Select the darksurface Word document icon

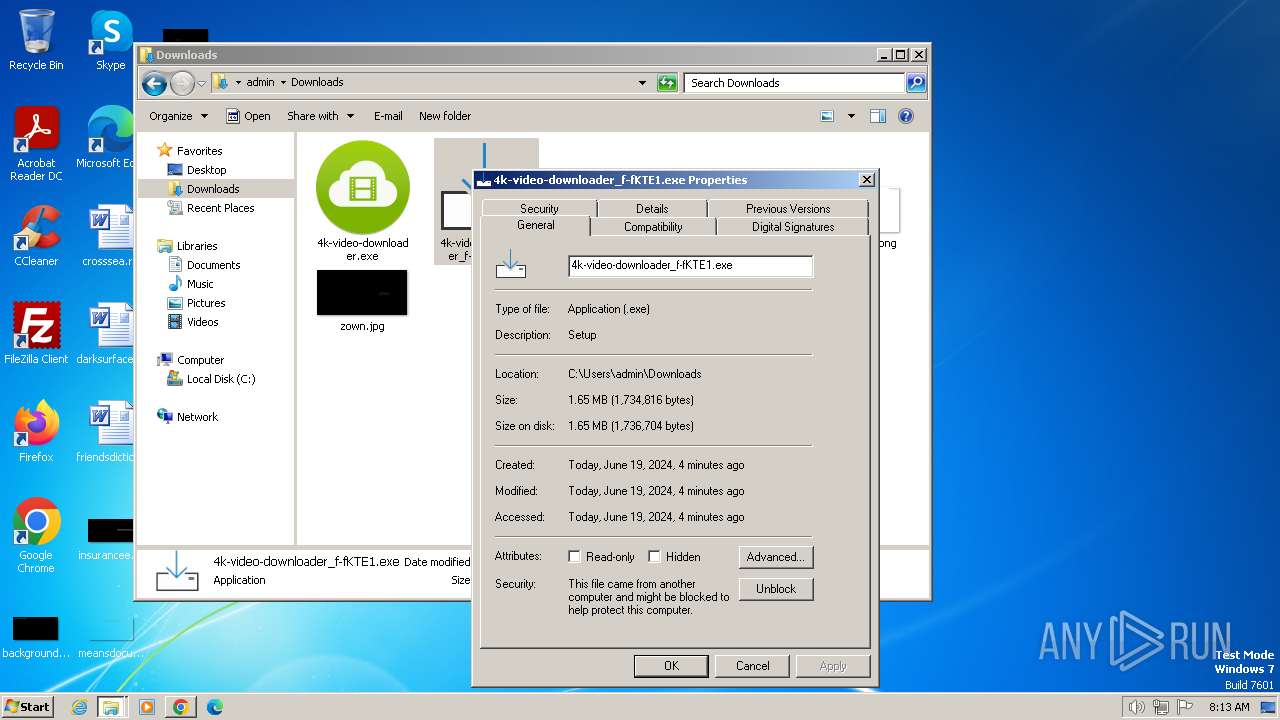pos(105,334)
